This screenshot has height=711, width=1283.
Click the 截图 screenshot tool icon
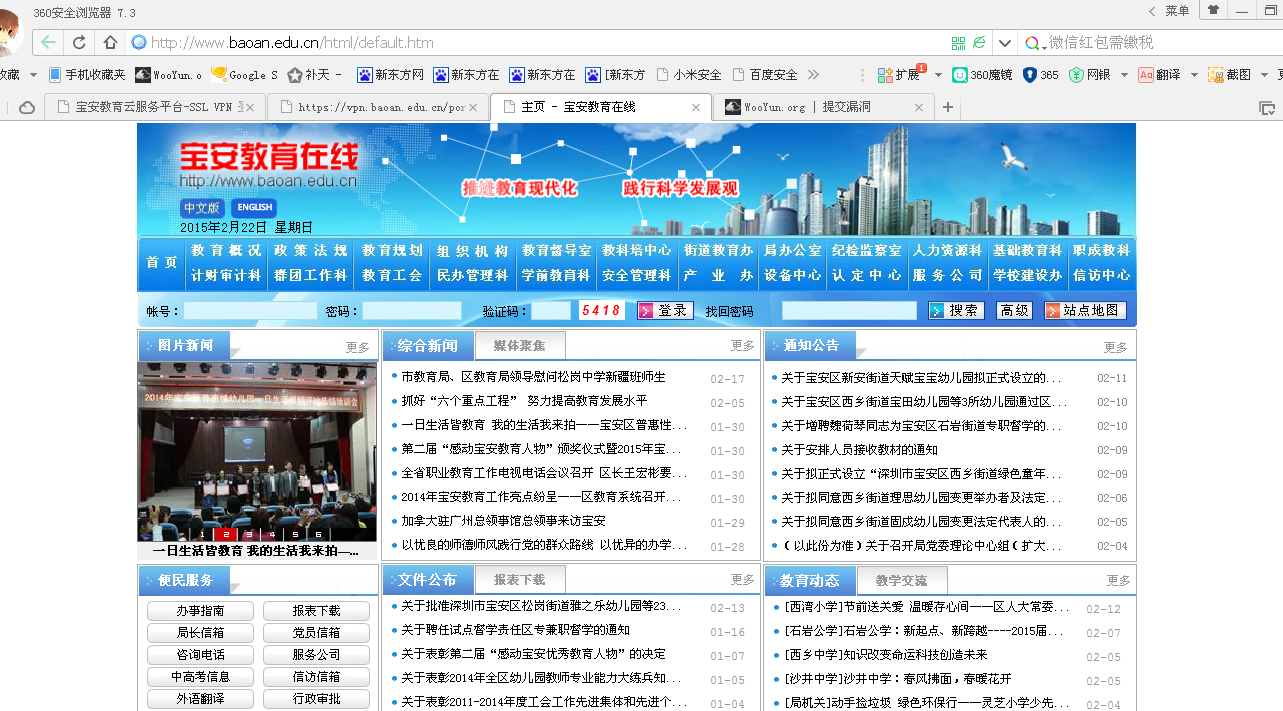coord(1216,75)
